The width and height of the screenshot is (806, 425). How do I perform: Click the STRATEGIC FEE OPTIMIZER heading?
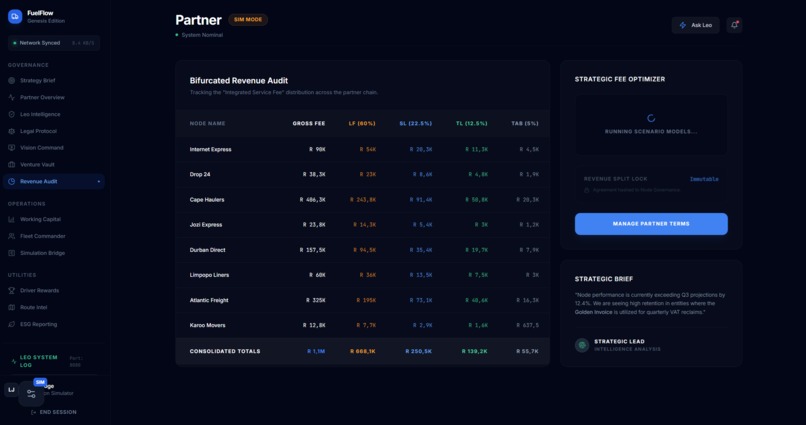pyautogui.click(x=619, y=79)
